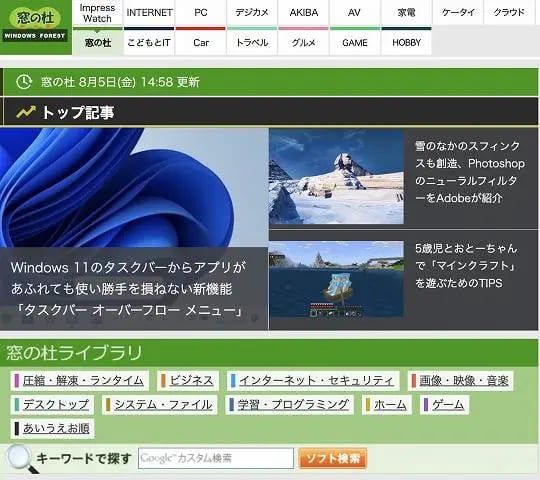This screenshot has width=540, height=480.
Task: Click the 窓の杜 8月5日(金) 14:58 更新 text
Action: [120, 82]
